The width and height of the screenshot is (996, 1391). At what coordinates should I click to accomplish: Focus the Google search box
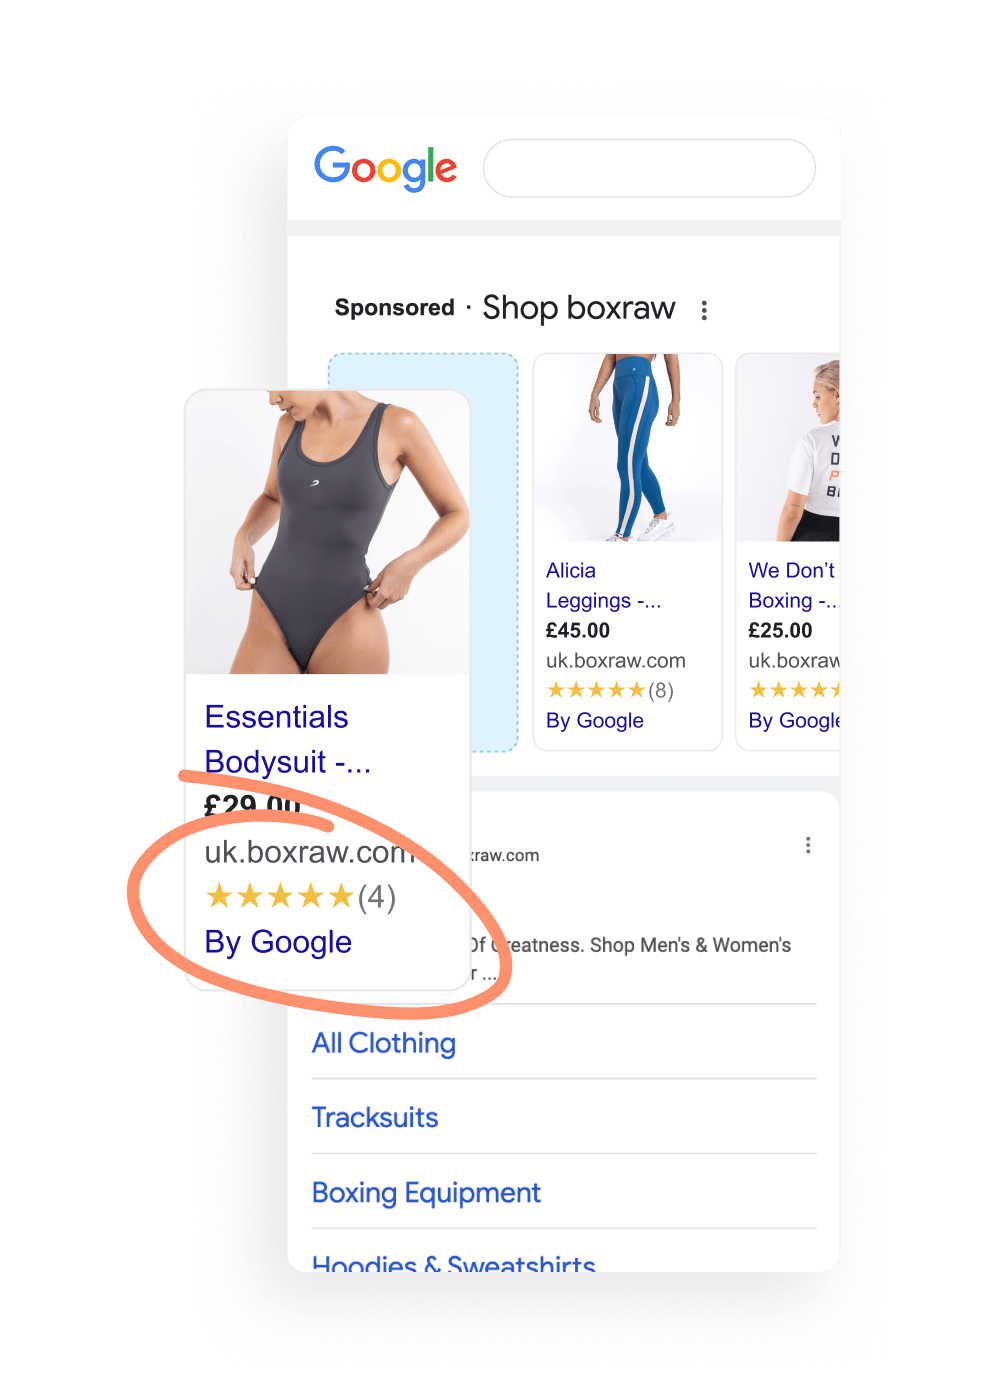[649, 168]
